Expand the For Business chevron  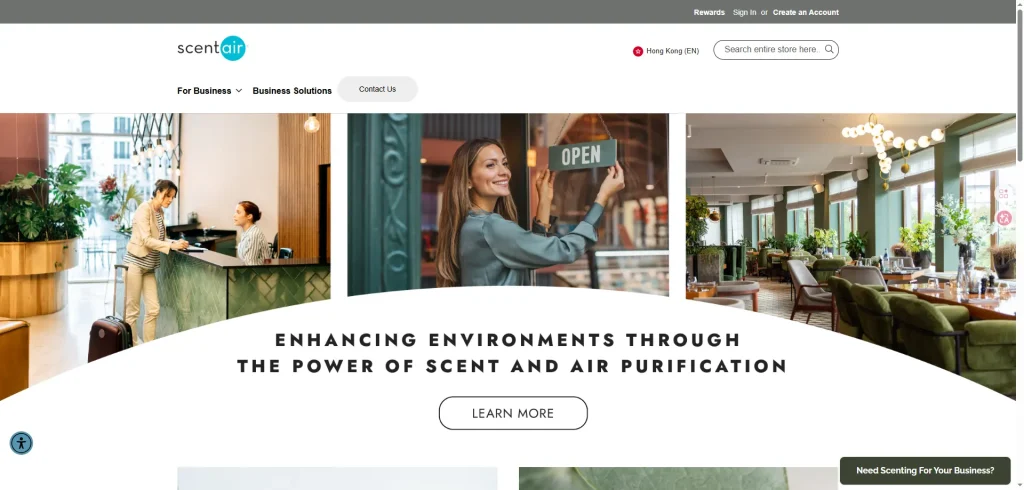click(x=239, y=91)
